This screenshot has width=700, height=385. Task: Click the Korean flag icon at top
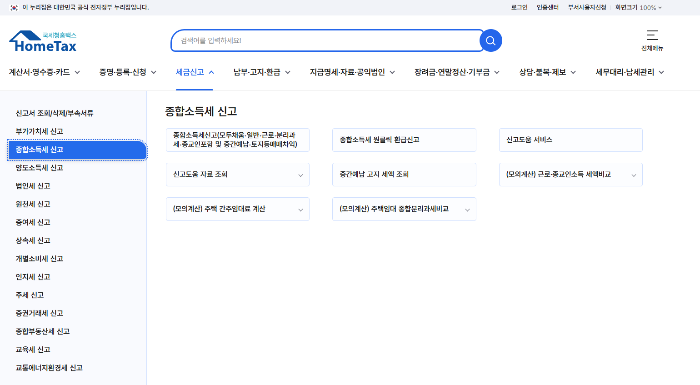(14, 8)
